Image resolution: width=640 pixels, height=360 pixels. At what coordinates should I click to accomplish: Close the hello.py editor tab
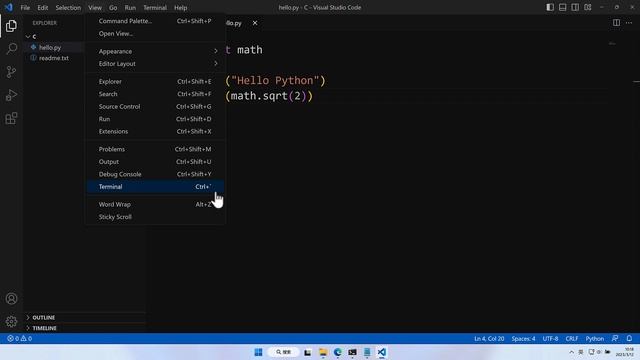[x=255, y=23]
